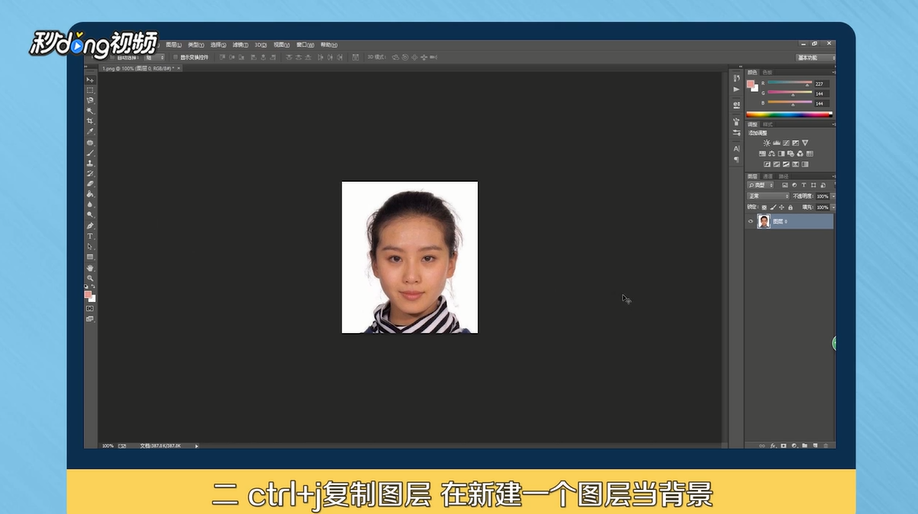Click the foreground color swatch in Color panel
The width and height of the screenshot is (918, 514).
(x=751, y=84)
